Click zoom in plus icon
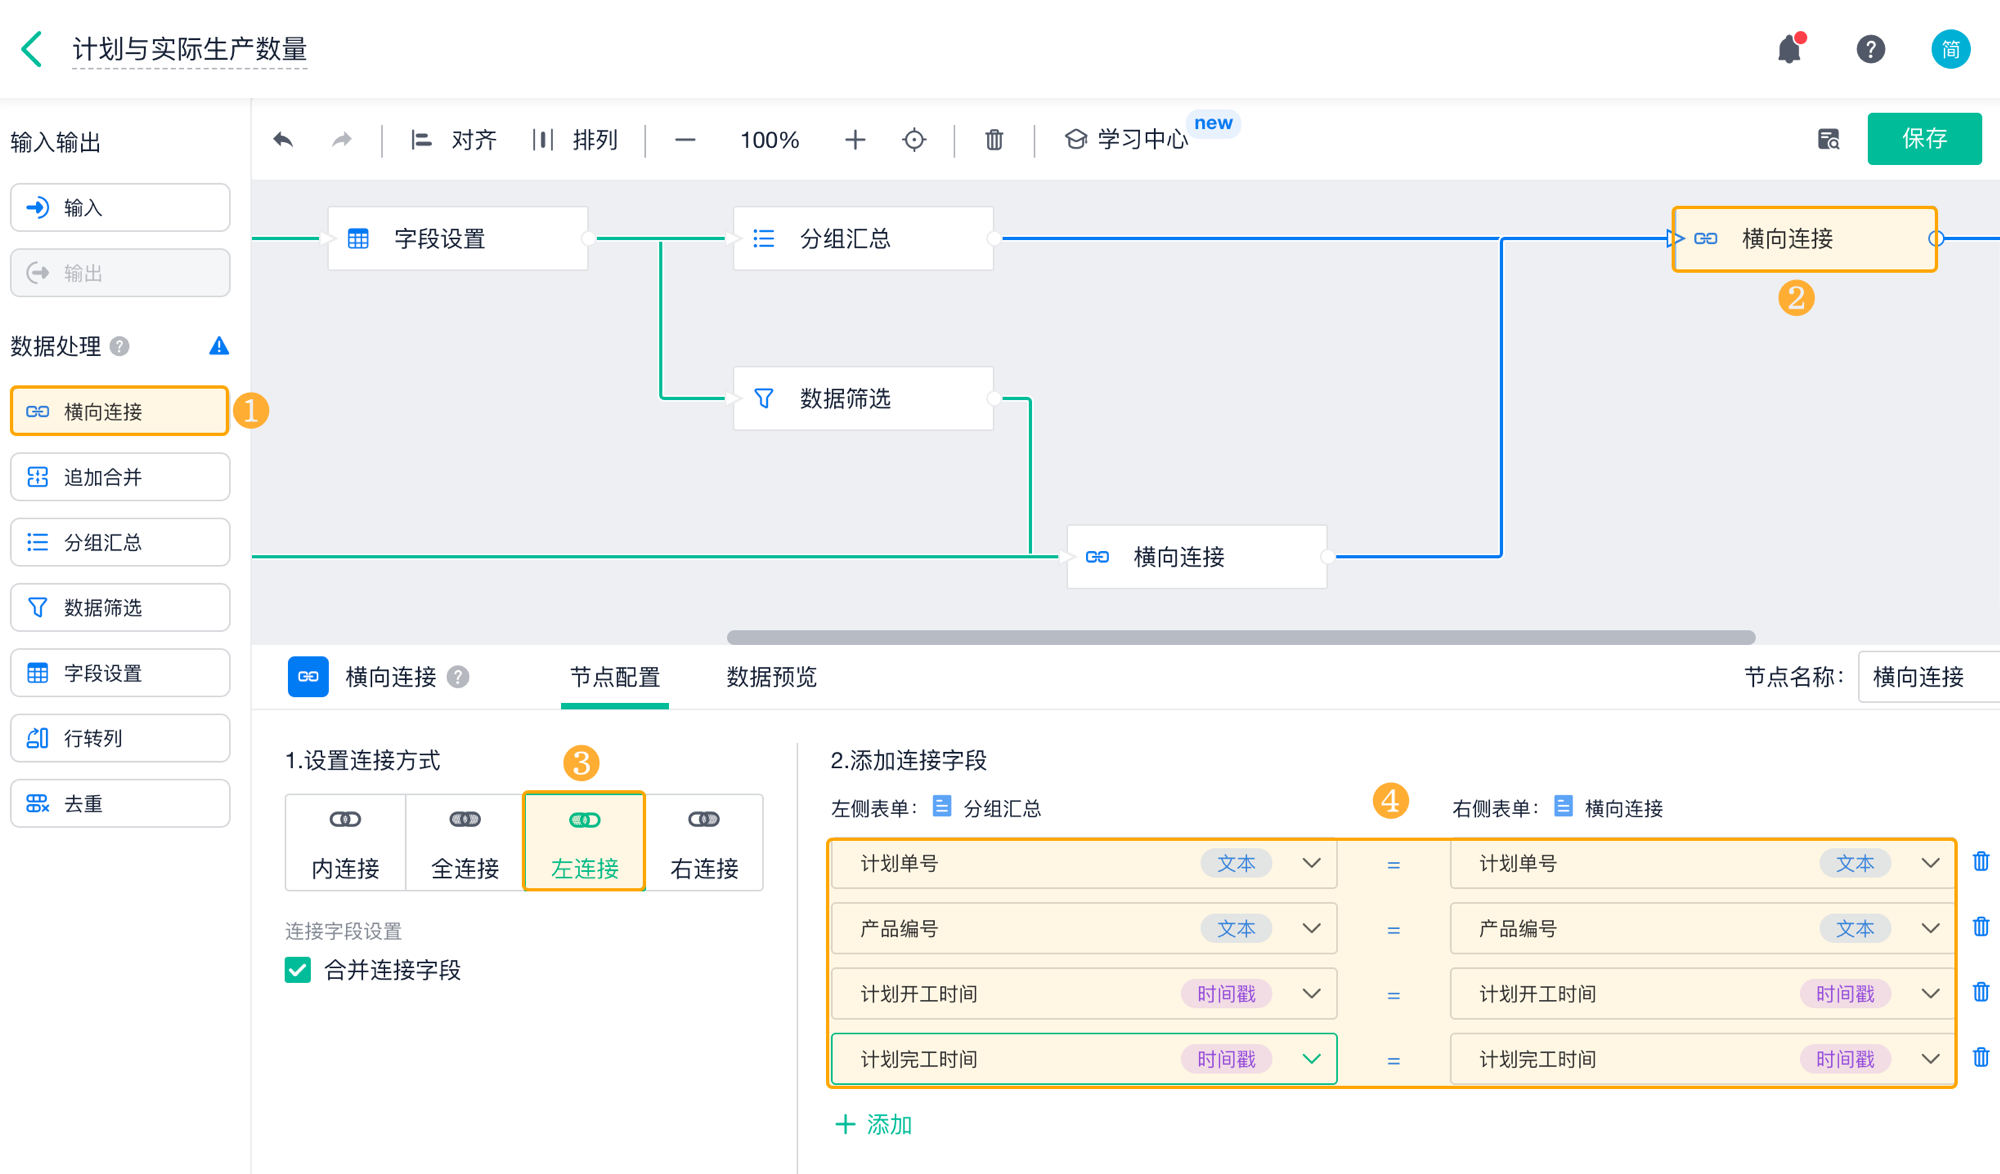Screen dimensions: 2000x1174 854,140
